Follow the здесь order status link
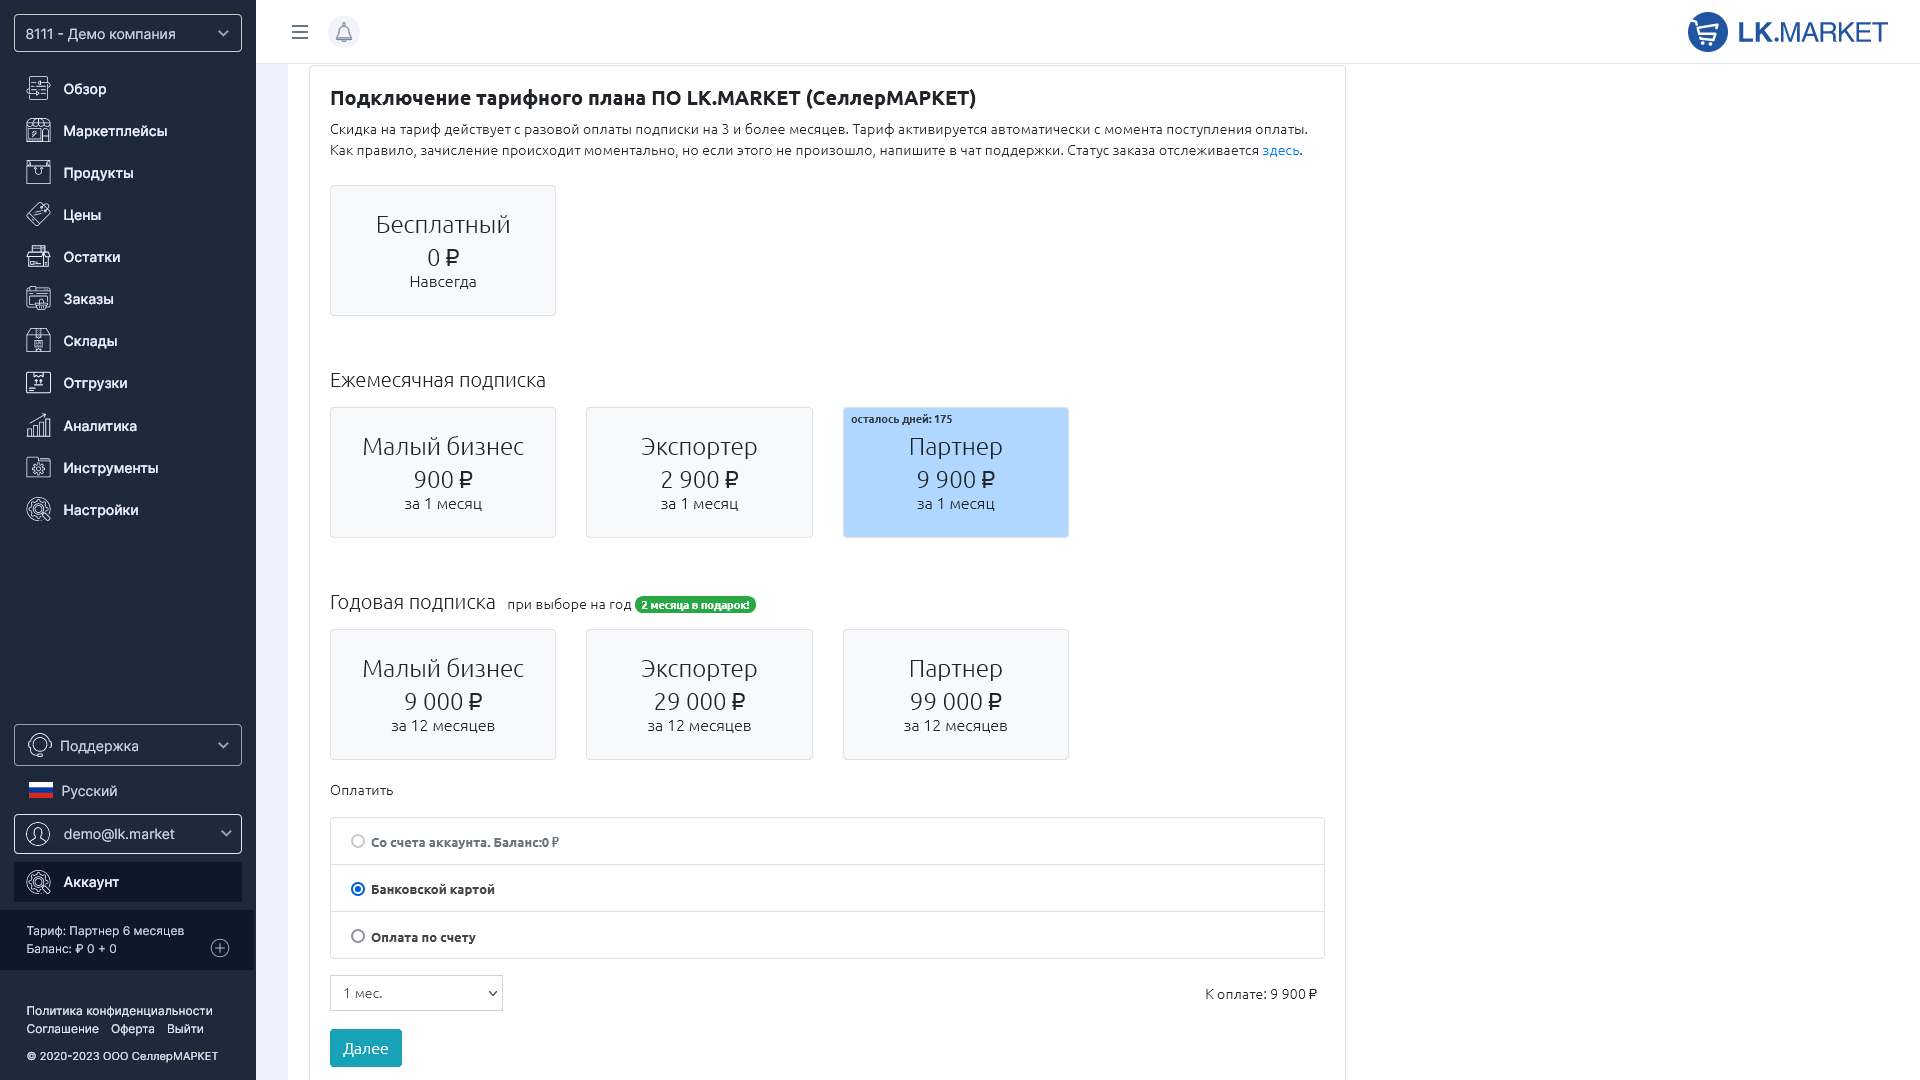The height and width of the screenshot is (1080, 1920). point(1281,150)
